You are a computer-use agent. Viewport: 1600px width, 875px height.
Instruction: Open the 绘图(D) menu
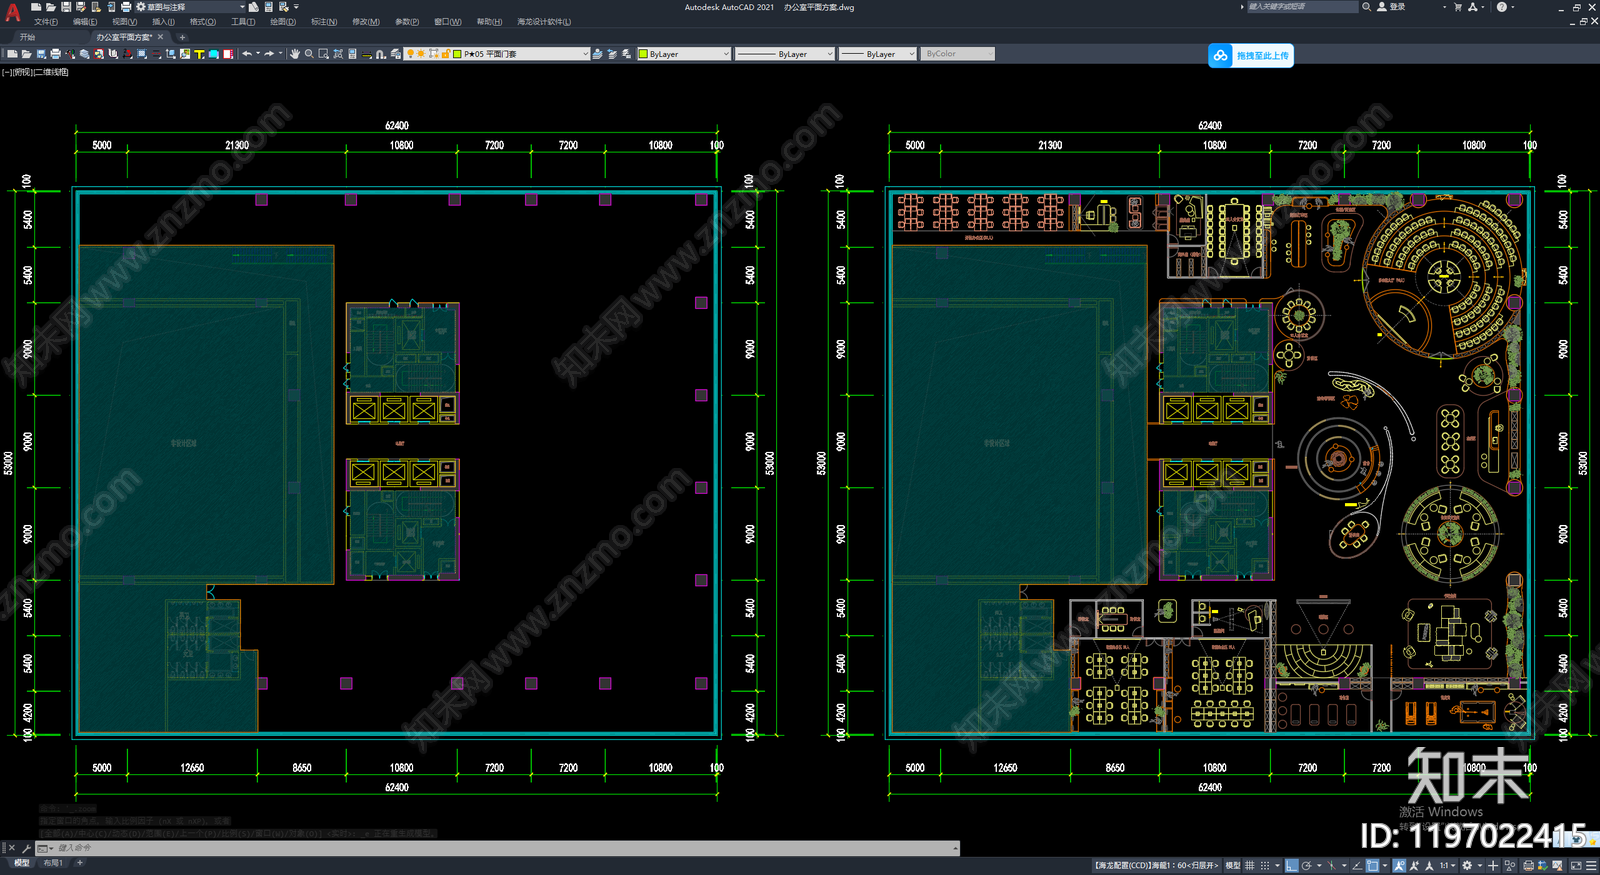tap(283, 22)
